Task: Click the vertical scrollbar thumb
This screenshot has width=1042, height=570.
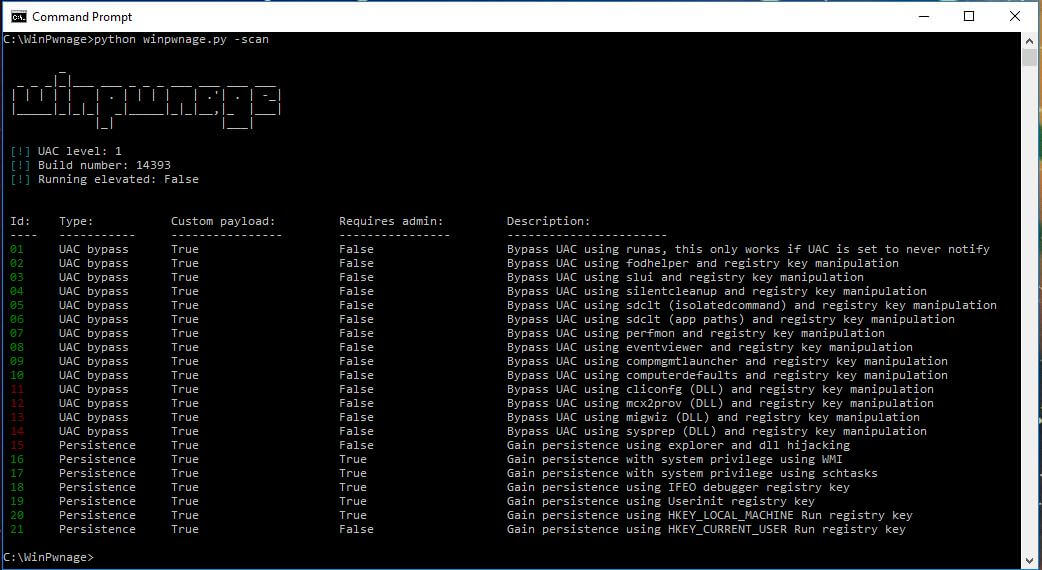Action: click(1030, 57)
